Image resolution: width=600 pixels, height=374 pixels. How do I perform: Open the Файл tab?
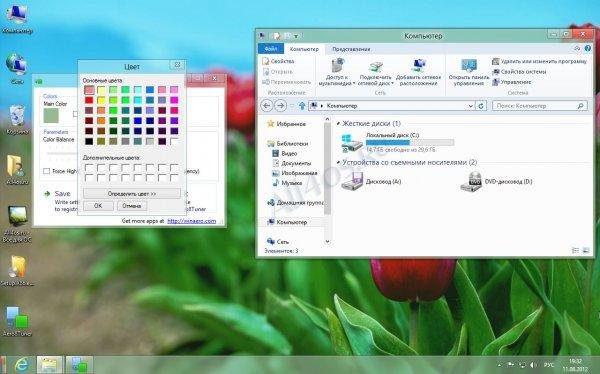(x=271, y=49)
